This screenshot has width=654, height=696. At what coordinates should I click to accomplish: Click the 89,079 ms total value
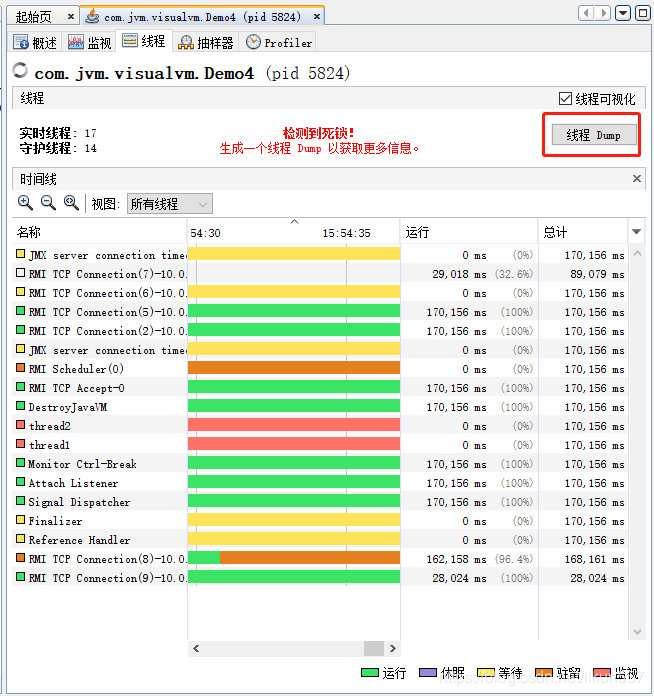click(597, 274)
